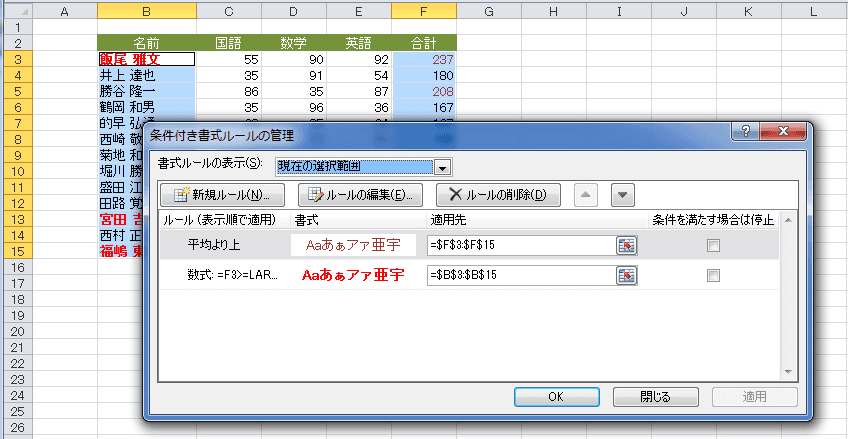Click the ルールの編集 (Edit Rule) button
Viewport: 848px width, 439px height.
coord(361,195)
